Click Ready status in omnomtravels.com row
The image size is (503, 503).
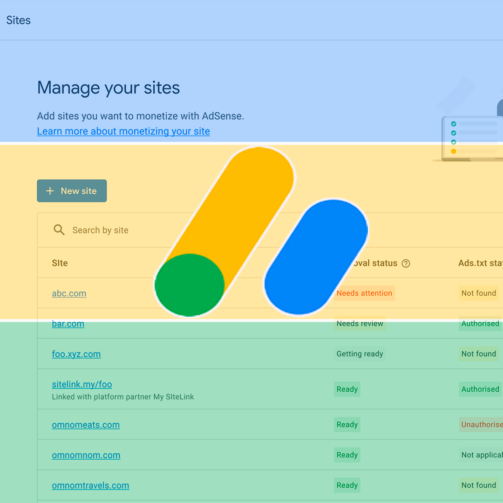(x=347, y=485)
